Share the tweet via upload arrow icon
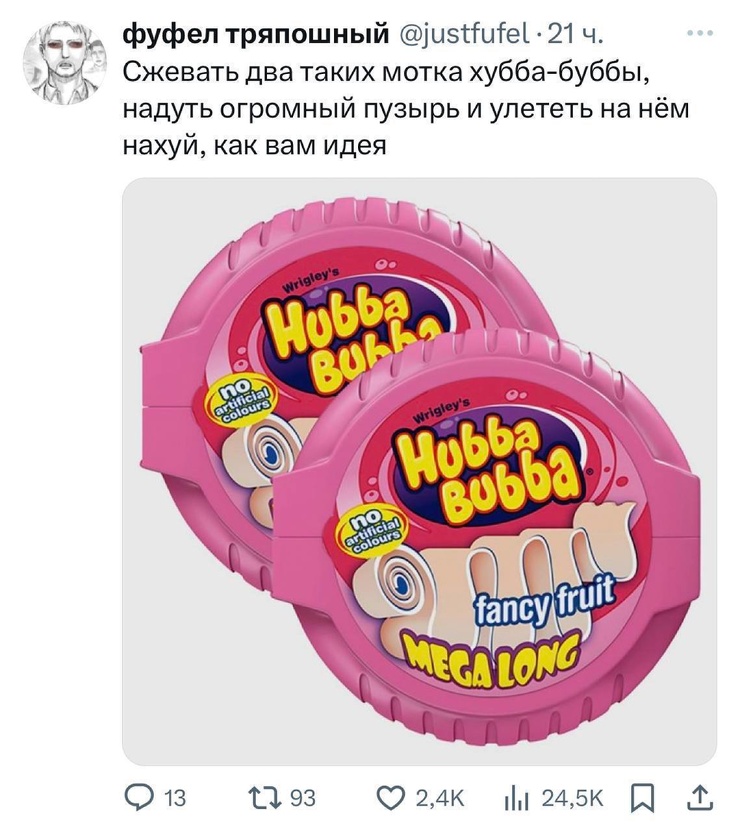The image size is (740, 831). coord(699,798)
